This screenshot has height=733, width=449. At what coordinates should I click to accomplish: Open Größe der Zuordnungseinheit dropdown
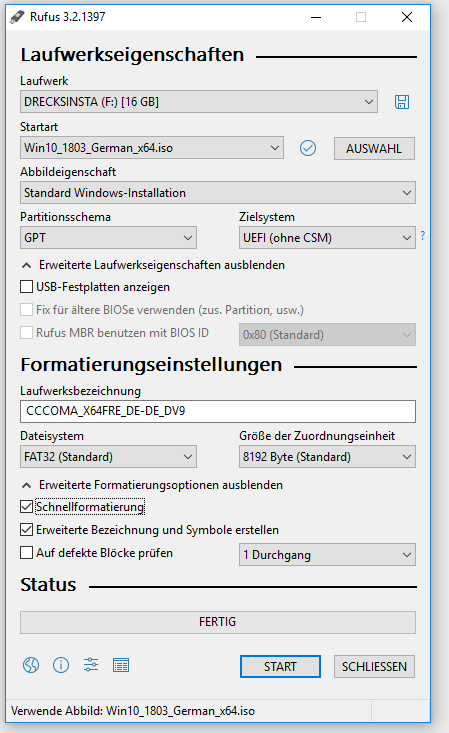pos(327,457)
